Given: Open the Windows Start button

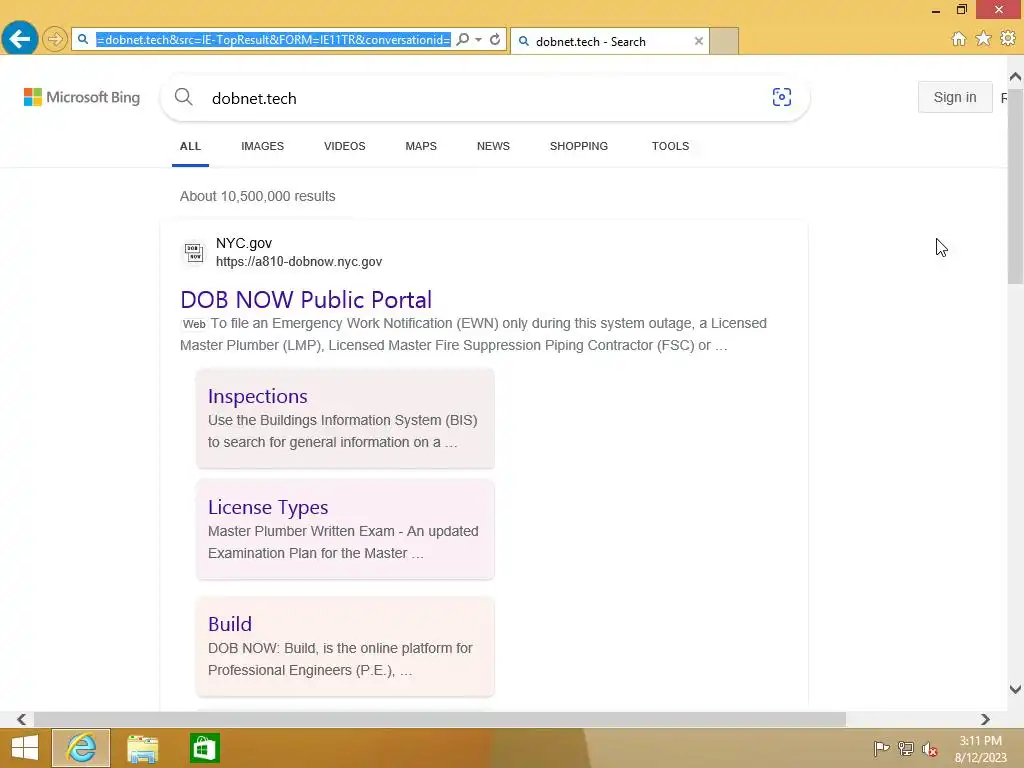Looking at the screenshot, I should pyautogui.click(x=25, y=748).
